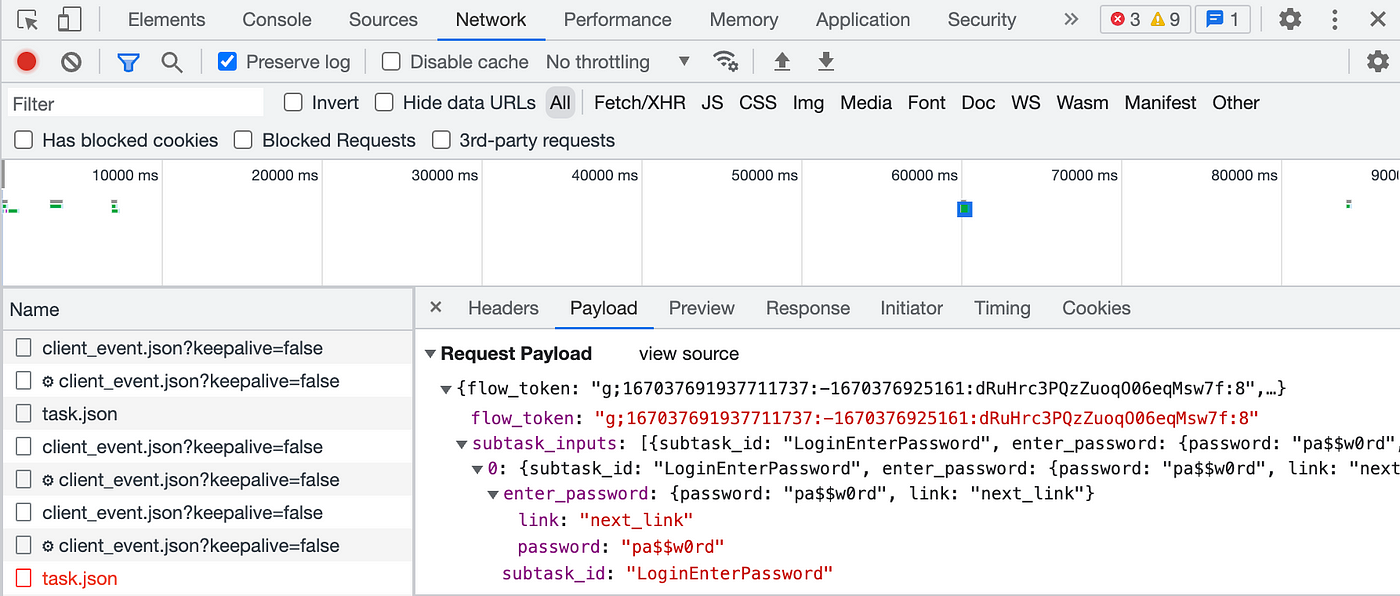
Task: Close the DevTools panel
Action: (x=1378, y=19)
